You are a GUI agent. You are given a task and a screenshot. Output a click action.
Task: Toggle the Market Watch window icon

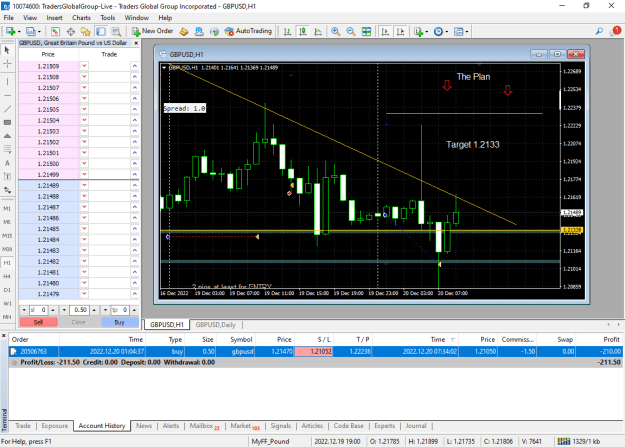[55, 31]
